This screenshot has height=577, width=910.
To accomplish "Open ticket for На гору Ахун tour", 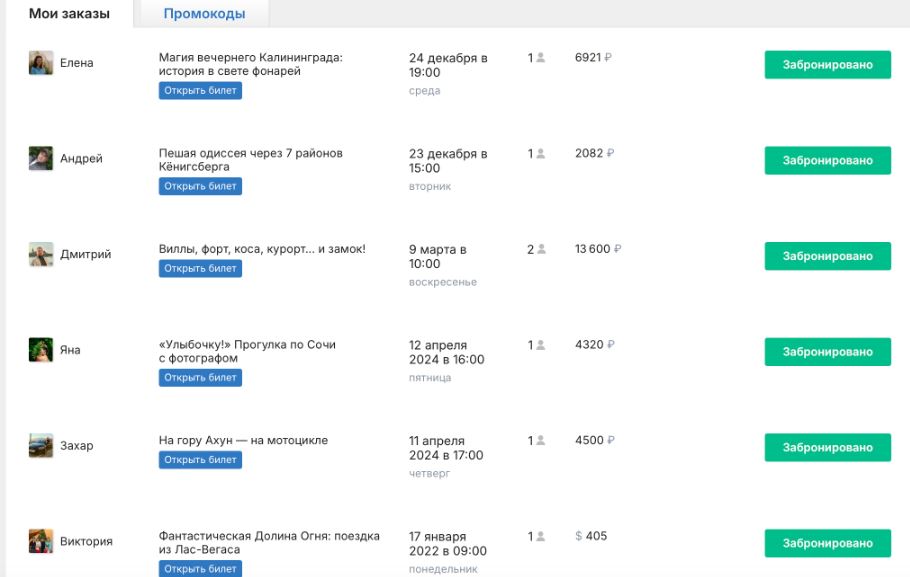I will 200,460.
